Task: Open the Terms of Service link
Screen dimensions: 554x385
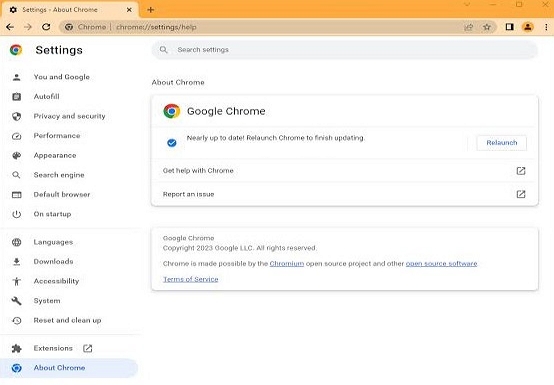Action: (190, 279)
